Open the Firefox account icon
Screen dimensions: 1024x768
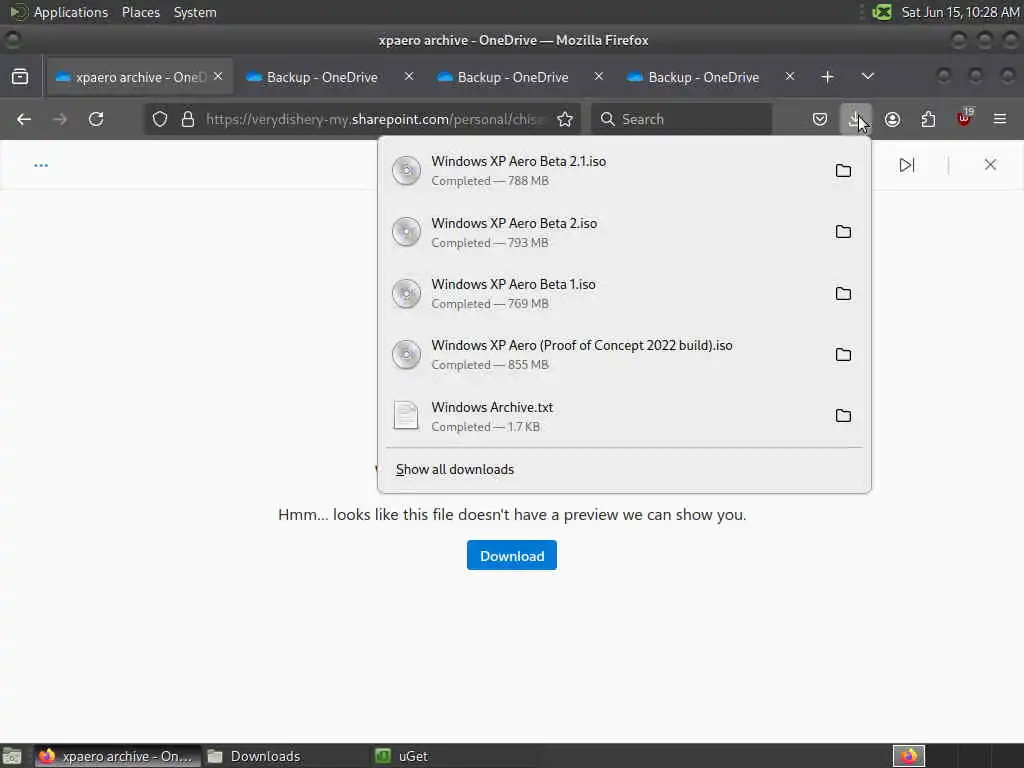[x=892, y=119]
